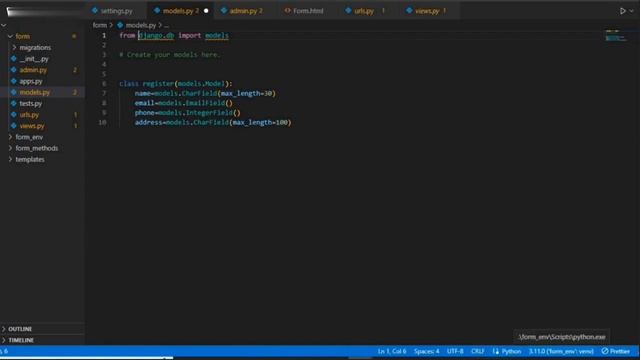Select language mode Python in status bar
This screenshot has width=640, height=360.
511,351
